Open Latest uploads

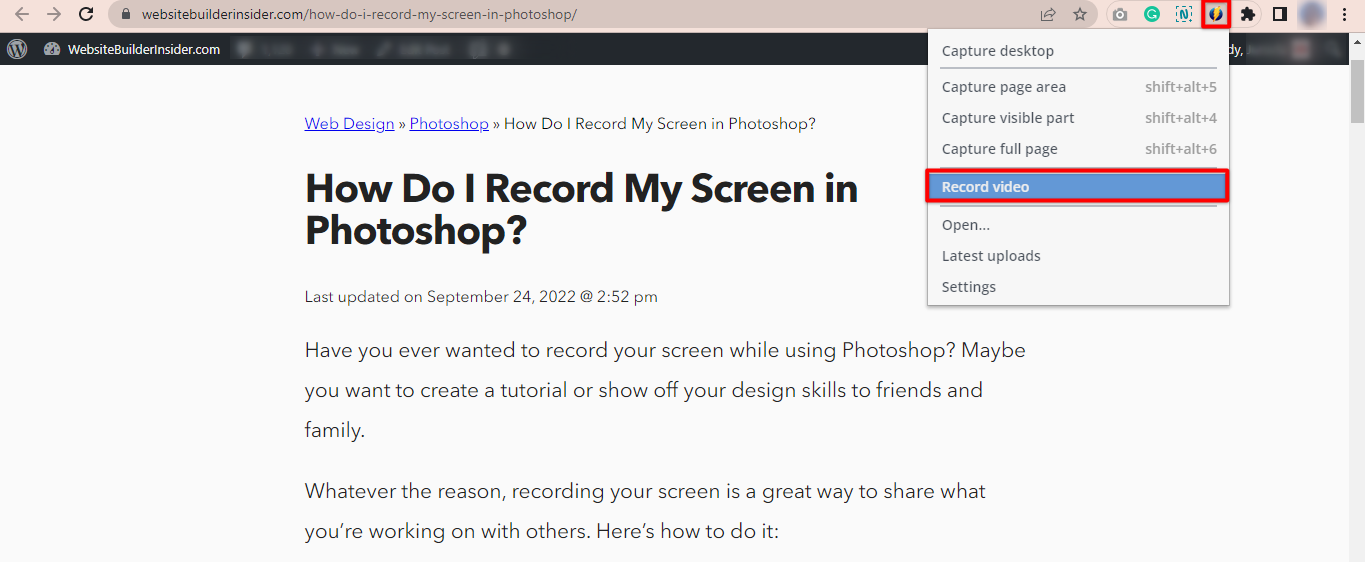pyautogui.click(x=1079, y=256)
